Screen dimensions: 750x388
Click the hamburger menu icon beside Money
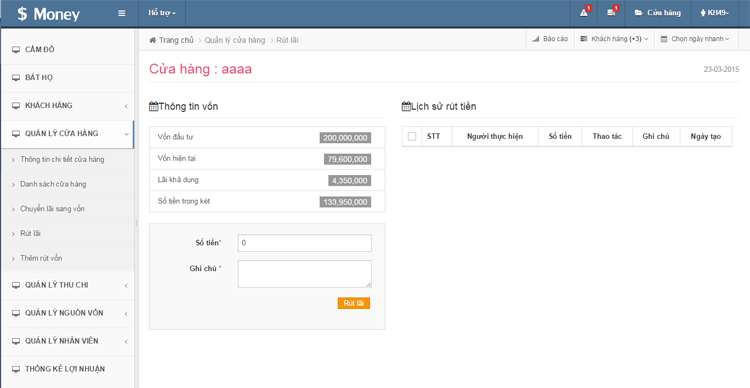click(121, 13)
